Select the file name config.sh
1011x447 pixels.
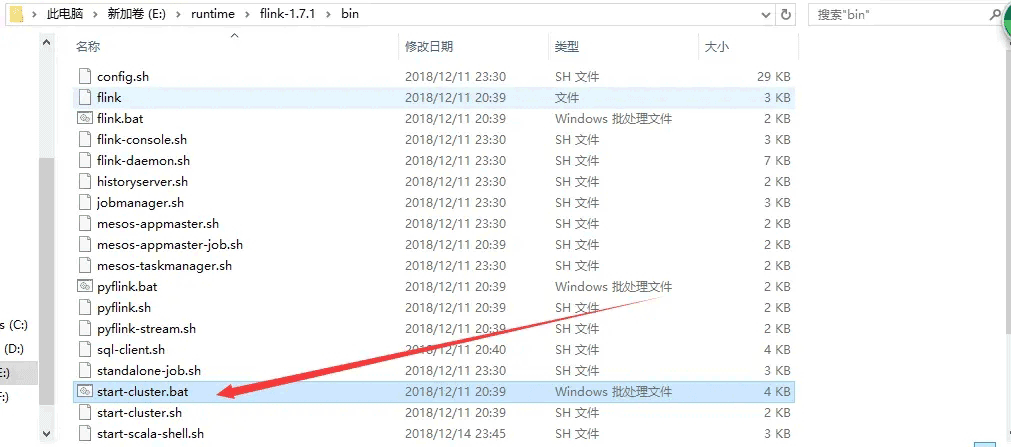pos(123,76)
